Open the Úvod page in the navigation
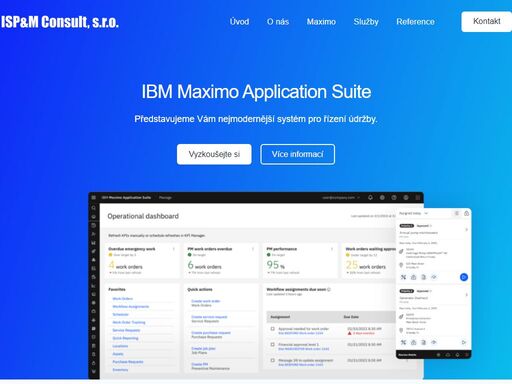Viewport: 512px width, 384px height. coord(239,22)
